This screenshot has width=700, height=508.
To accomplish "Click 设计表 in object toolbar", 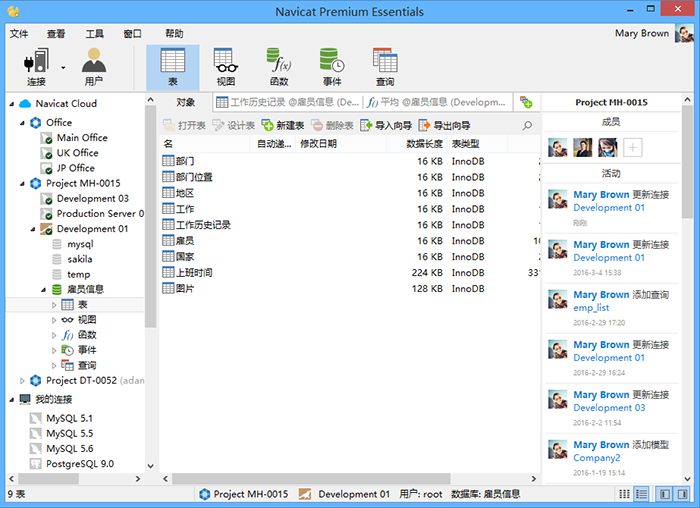I will [x=233, y=125].
